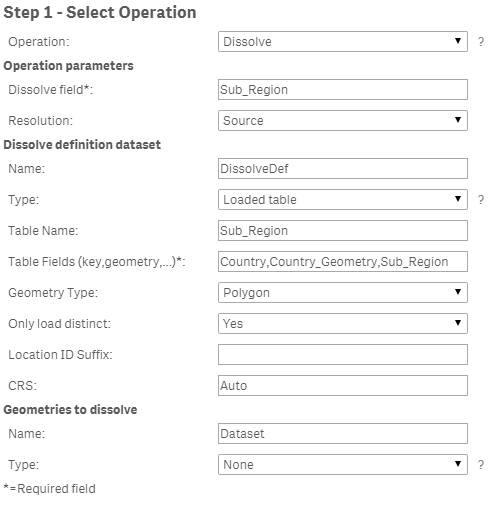Open the Only load distinct dropdown

tap(343, 324)
